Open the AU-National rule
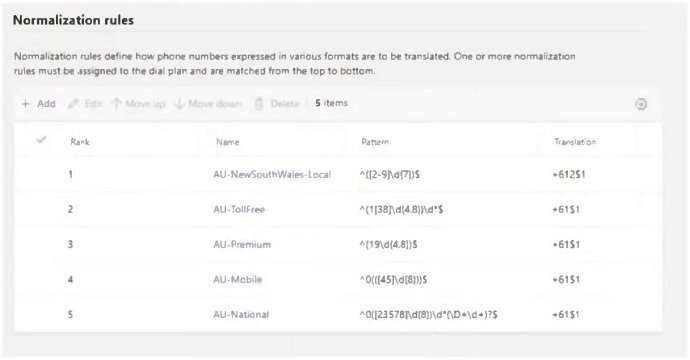 click(x=241, y=315)
